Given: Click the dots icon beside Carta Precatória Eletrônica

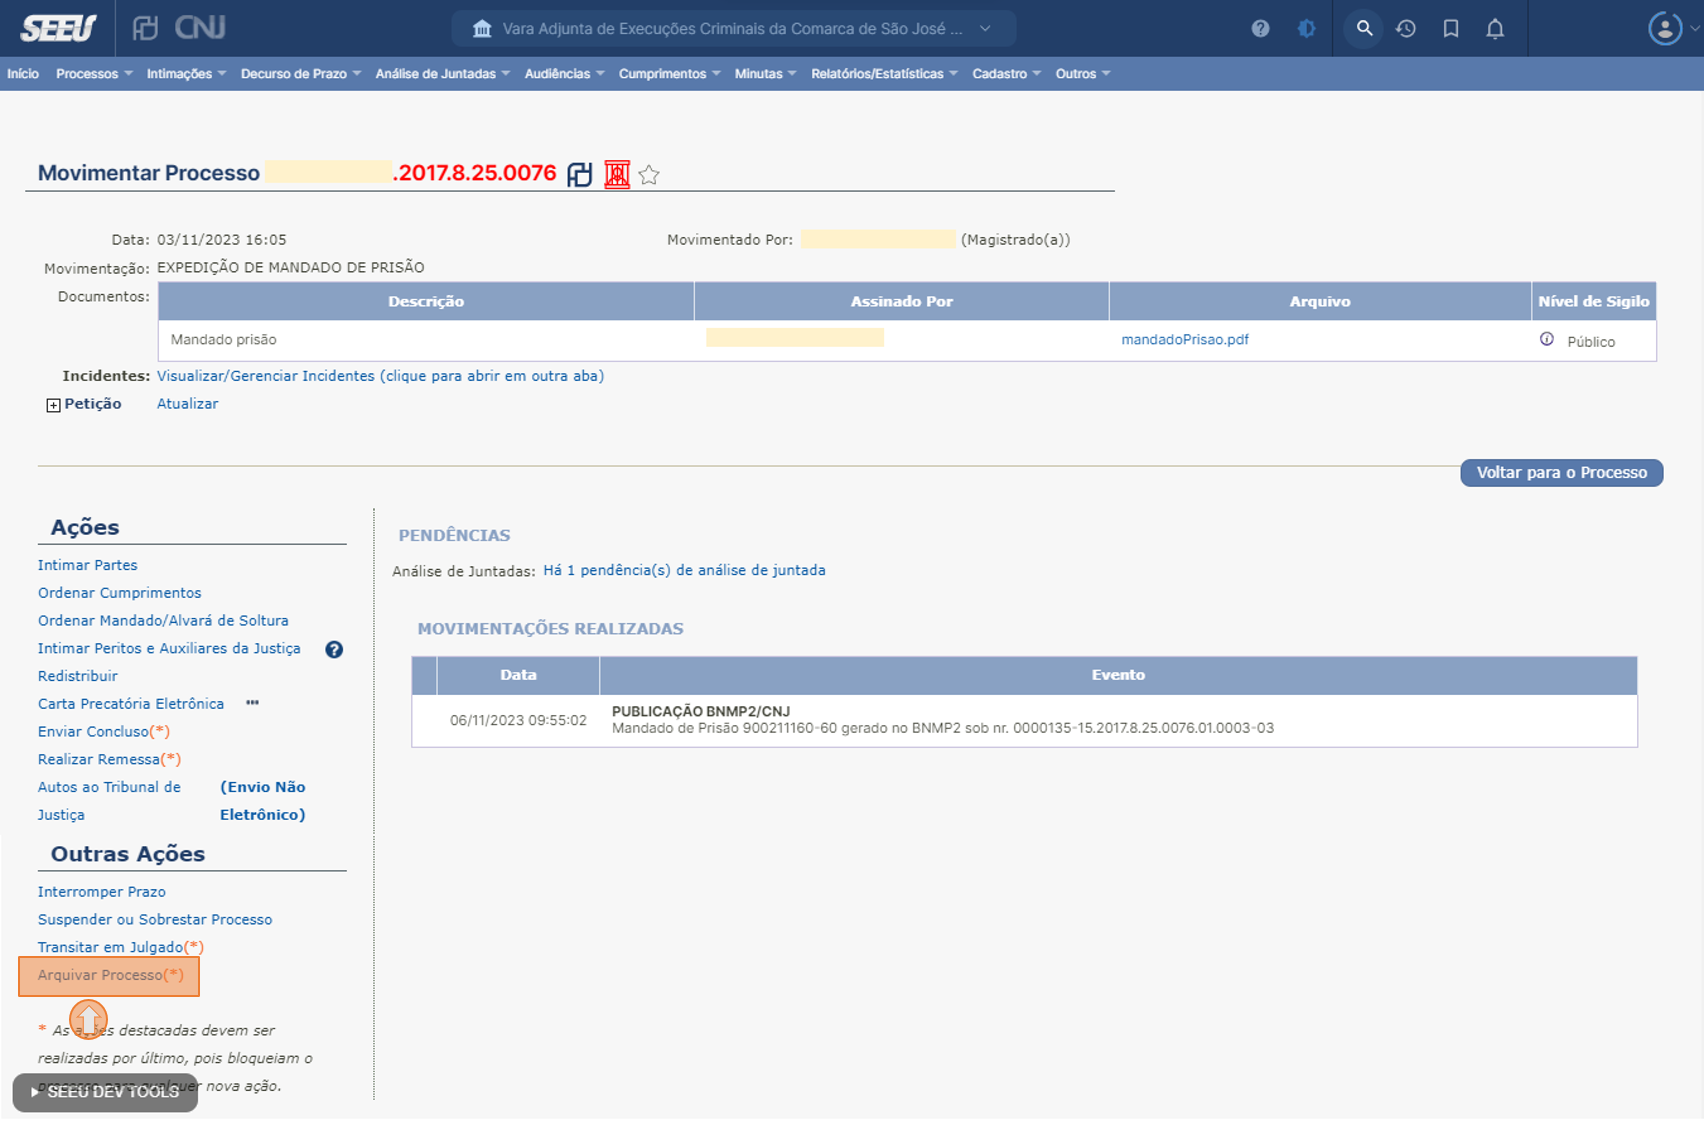Looking at the screenshot, I should (x=253, y=703).
